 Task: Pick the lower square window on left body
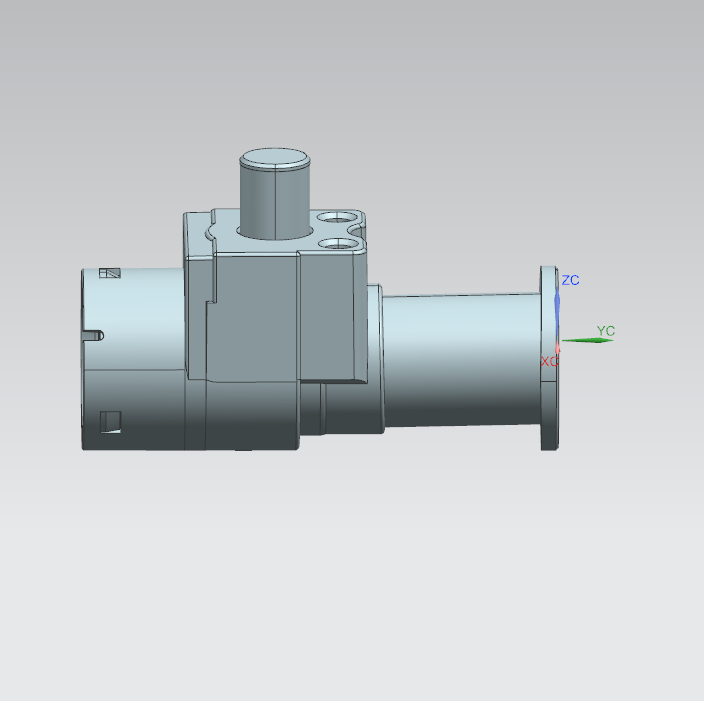pos(112,420)
